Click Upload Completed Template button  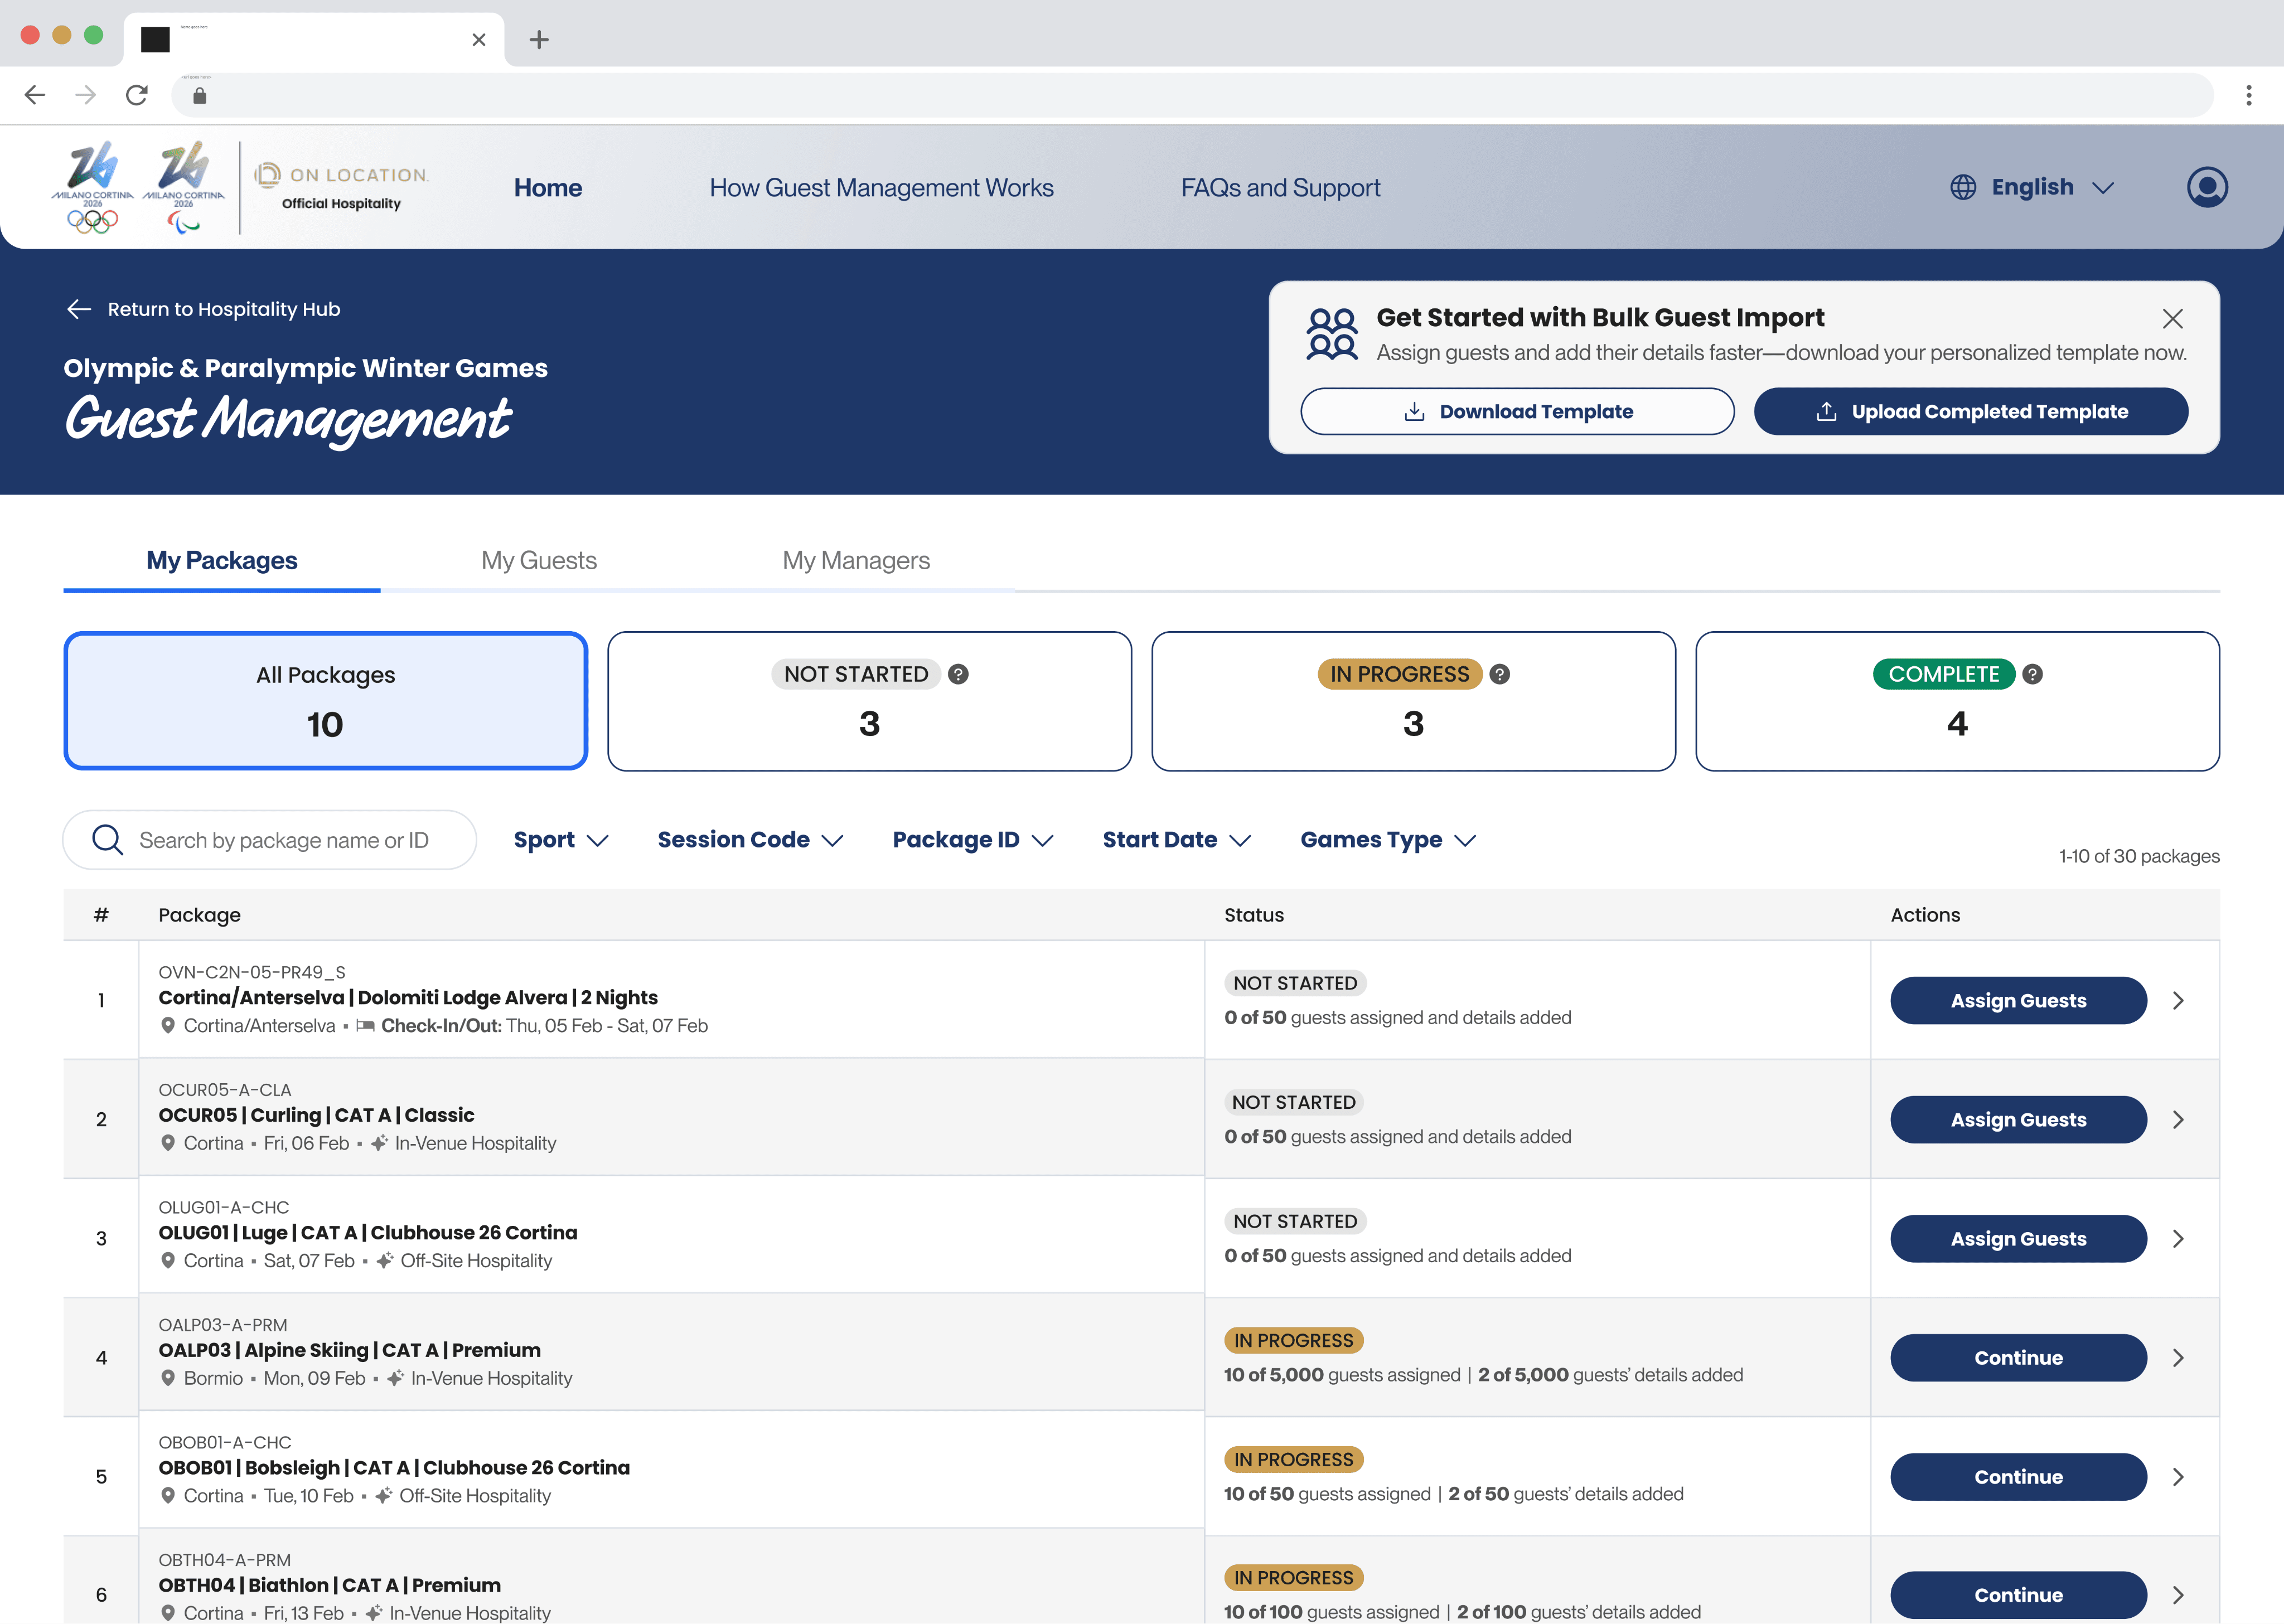(1970, 411)
